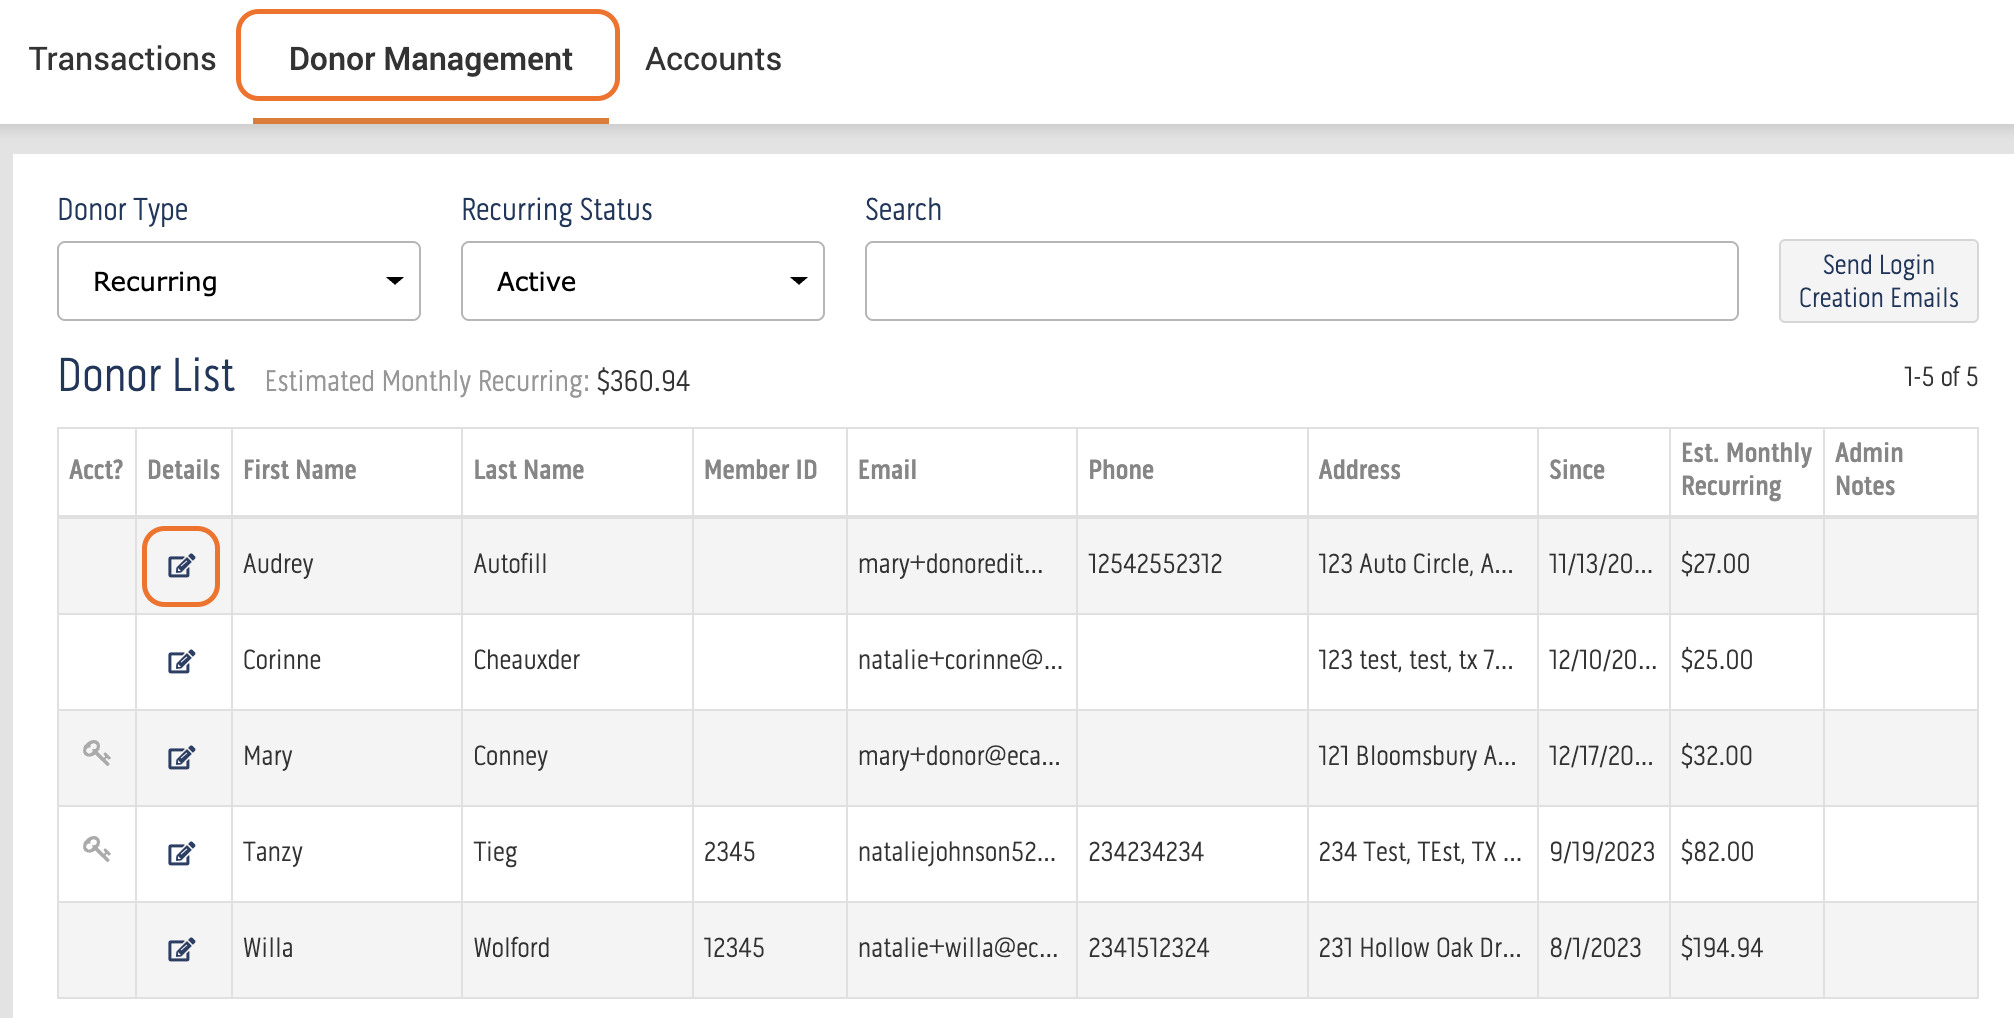Click Willa's email cell natalie+willa
This screenshot has height=1018, width=2014.
pos(957,948)
